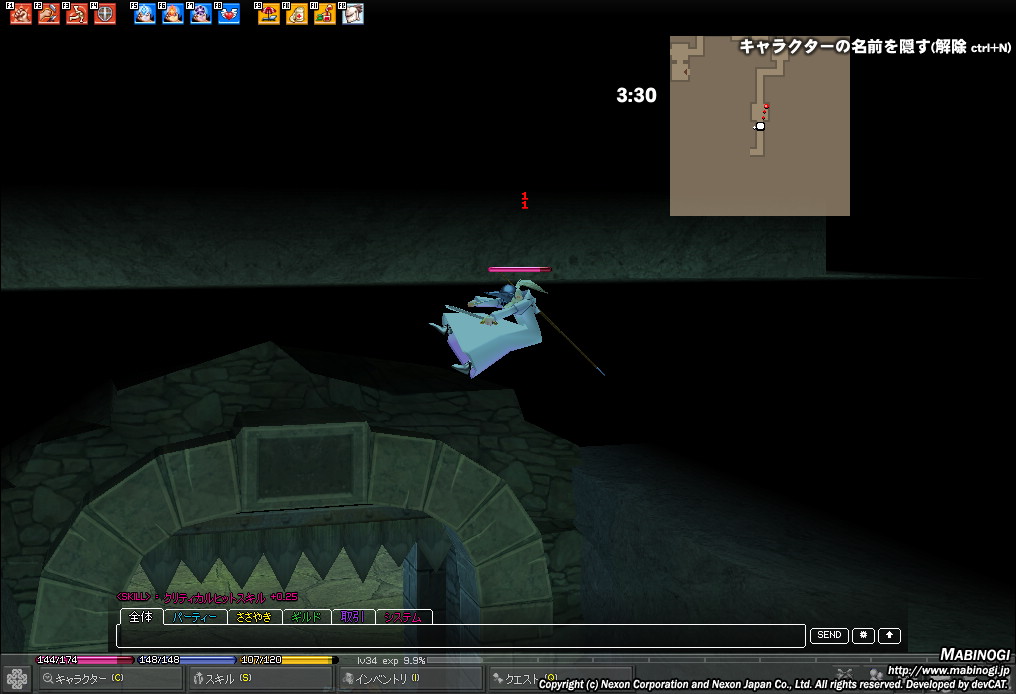This screenshot has height=694, width=1016.
Task: Use the F10 first aid bandage skill
Action: [297, 14]
